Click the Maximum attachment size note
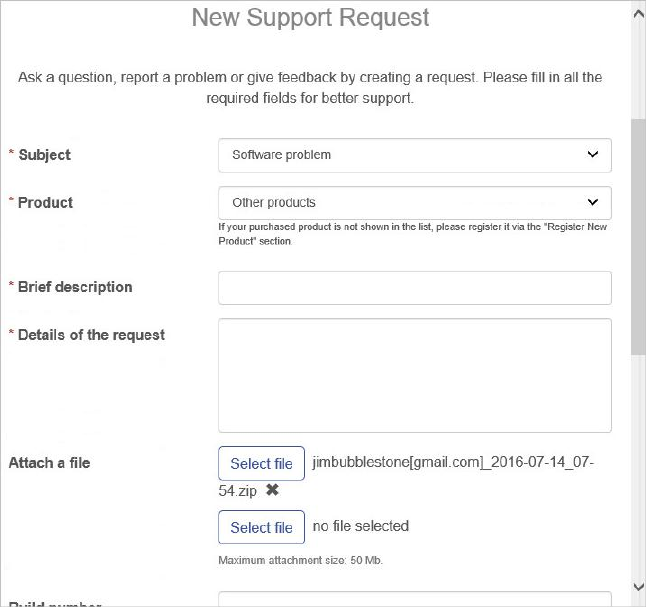This screenshot has width=646, height=607. pyautogui.click(x=300, y=560)
